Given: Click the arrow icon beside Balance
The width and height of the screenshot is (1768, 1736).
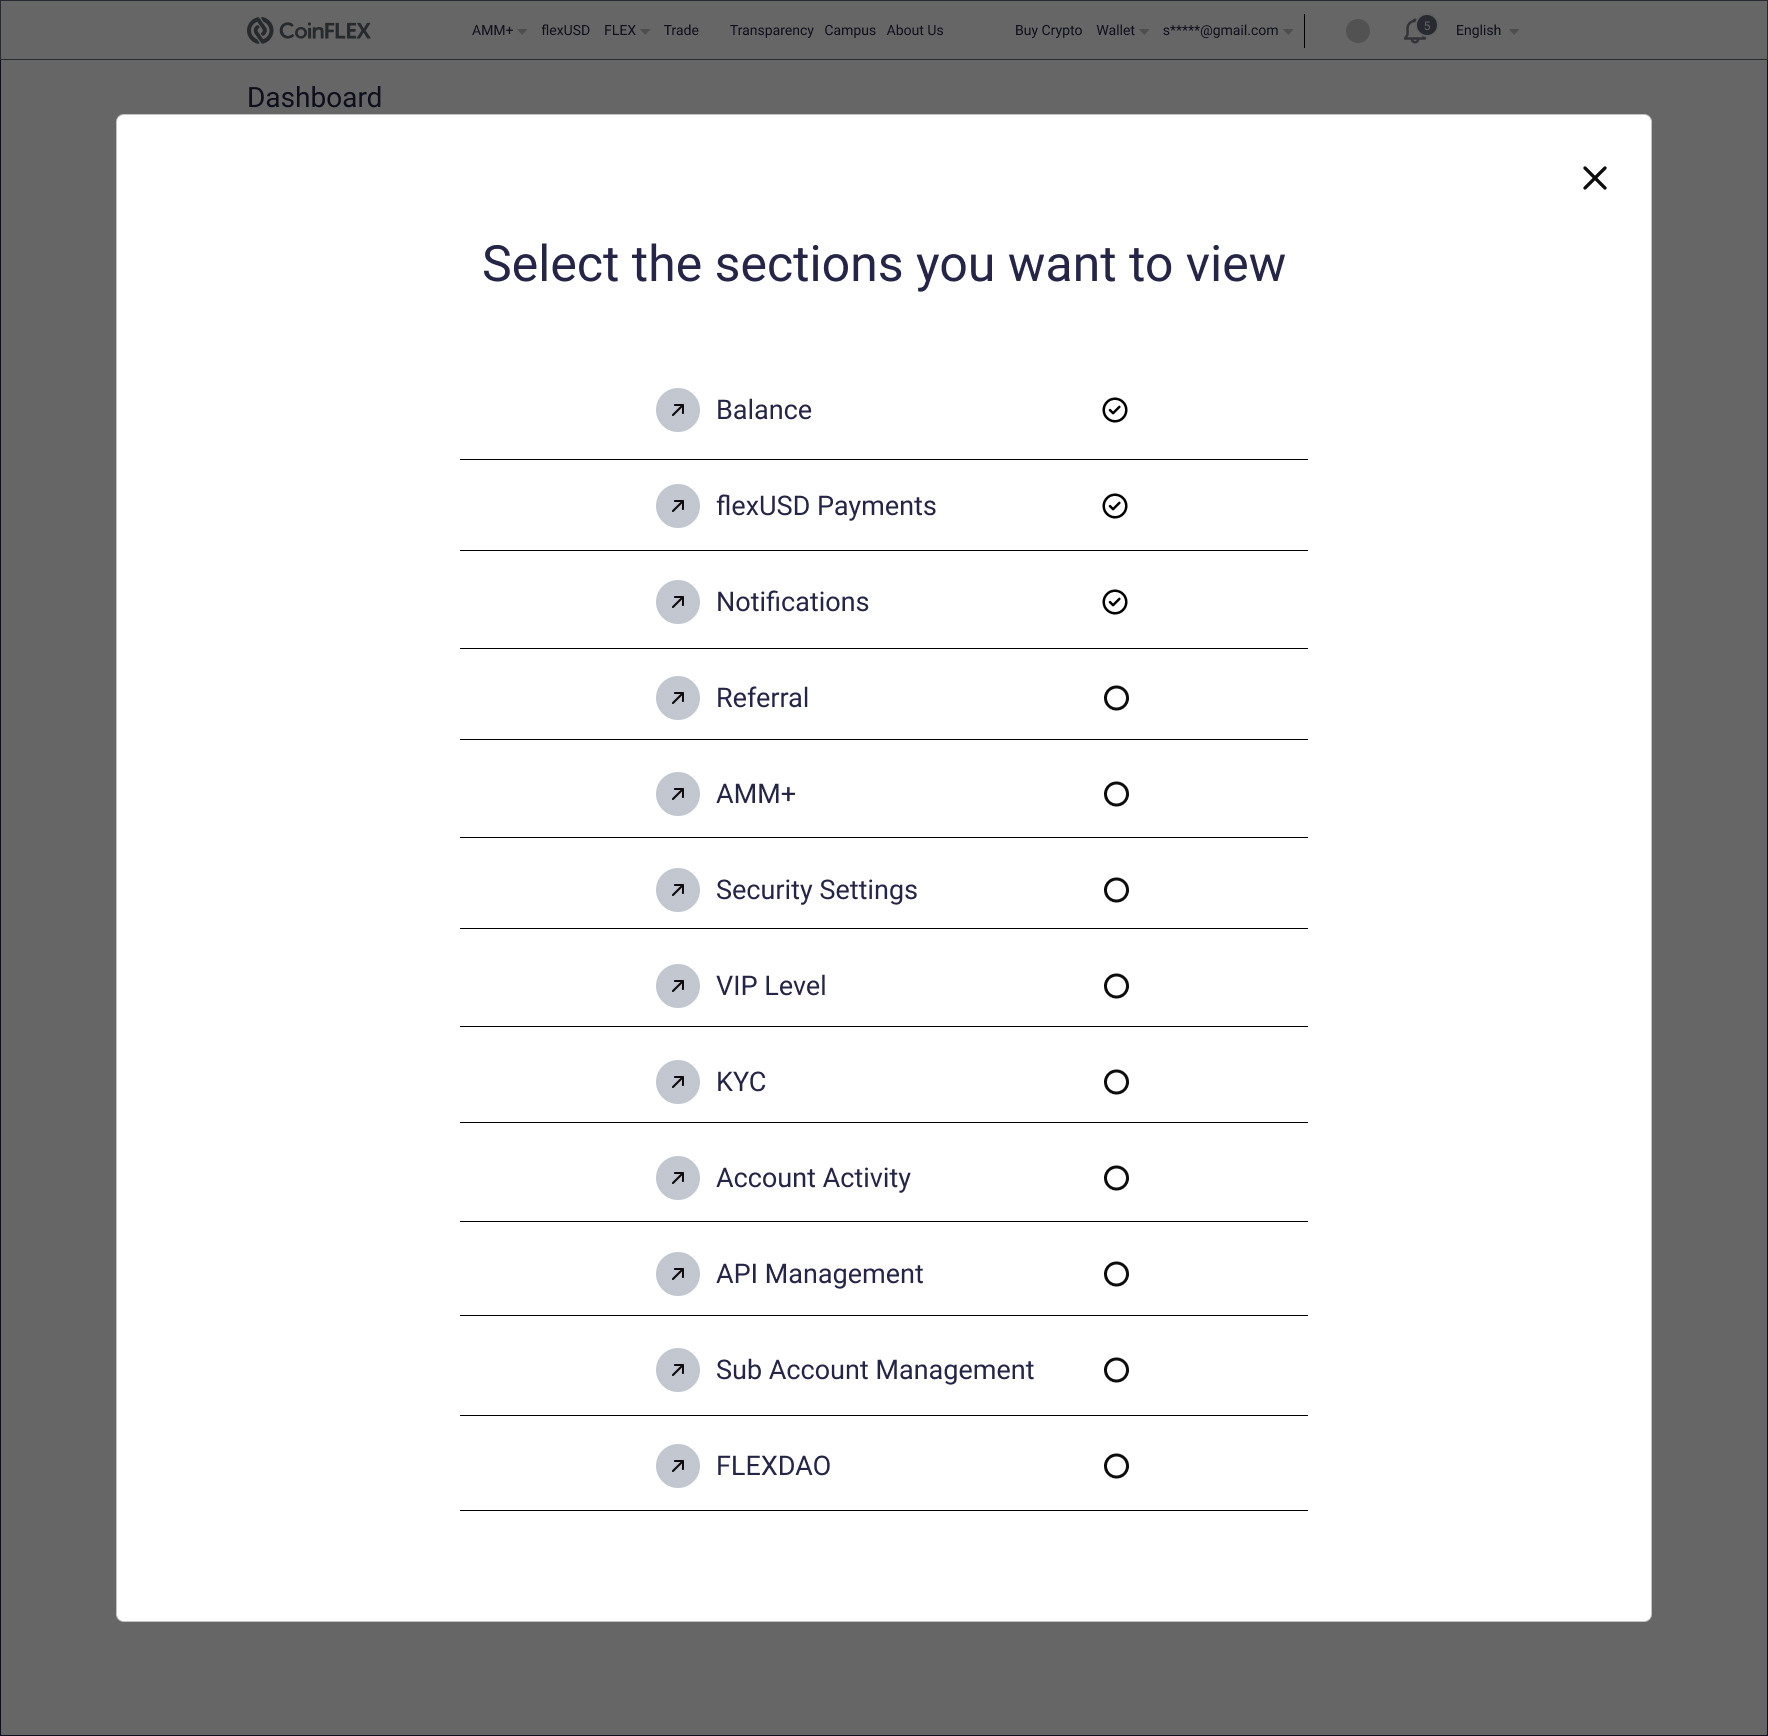Looking at the screenshot, I should point(678,410).
